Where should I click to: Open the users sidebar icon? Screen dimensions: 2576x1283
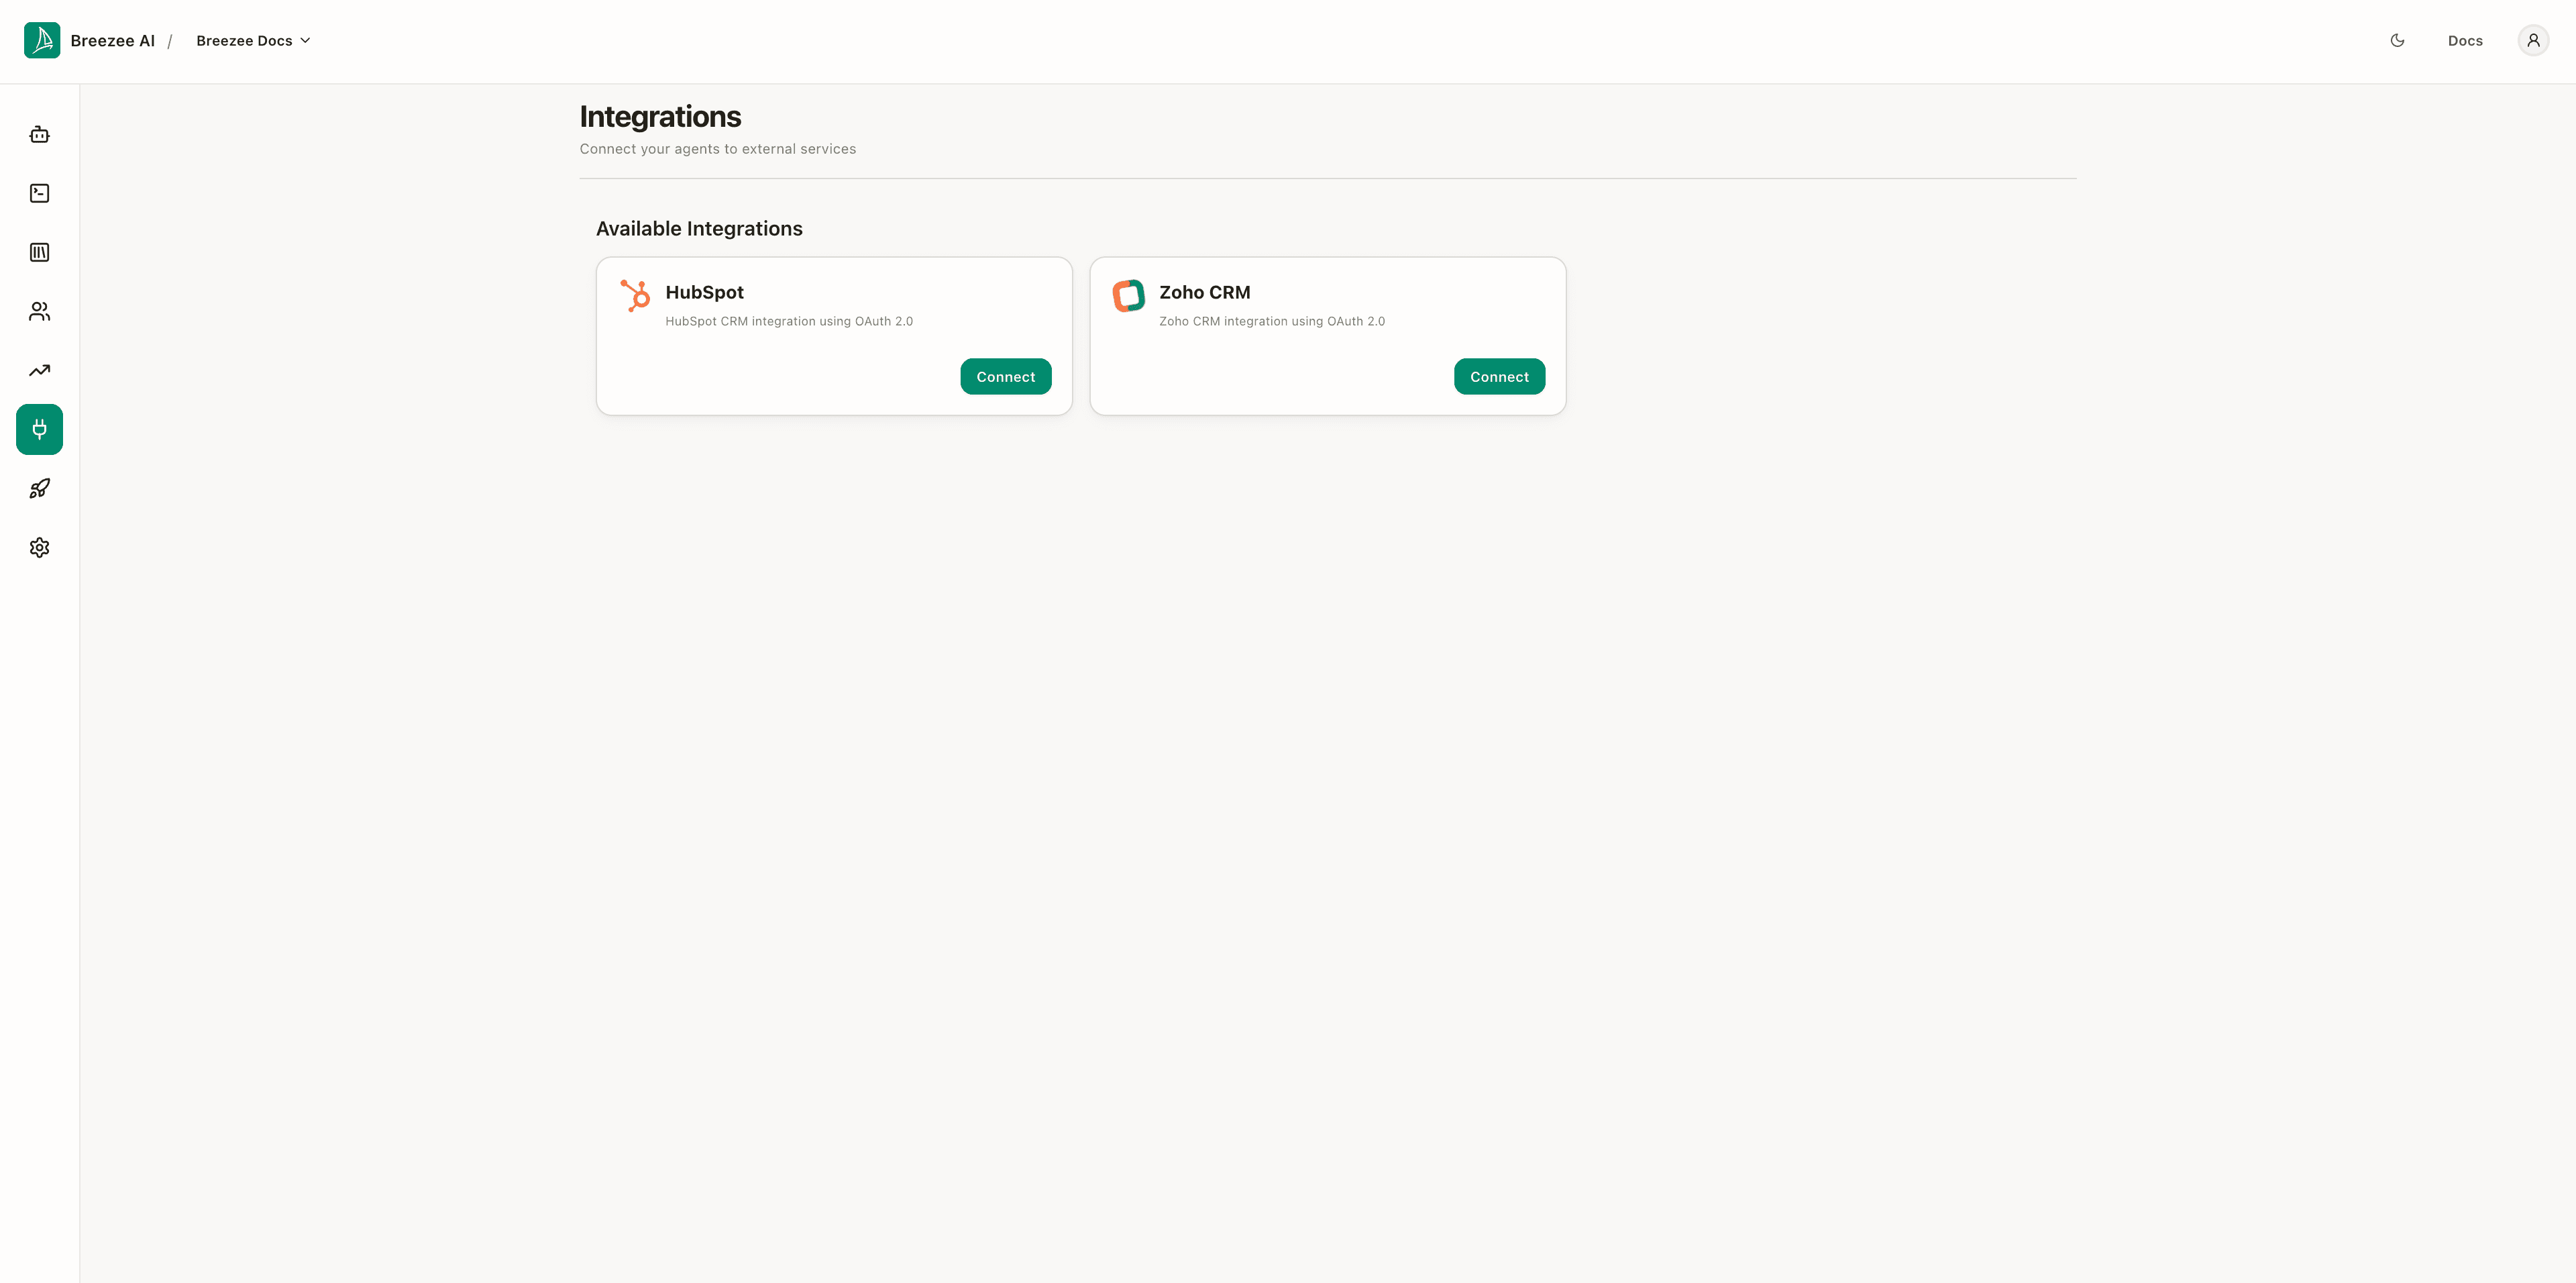40,311
